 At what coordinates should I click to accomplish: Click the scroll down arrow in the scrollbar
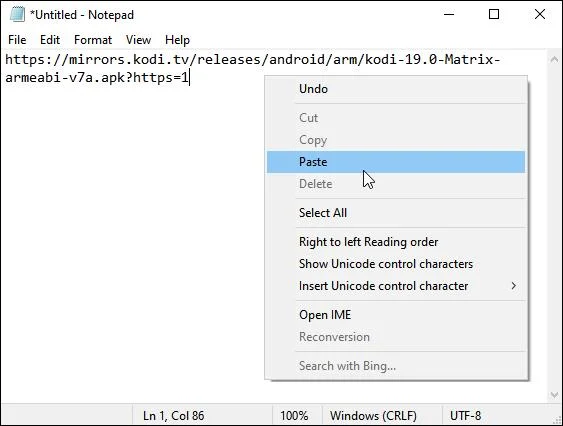pyautogui.click(x=554, y=395)
